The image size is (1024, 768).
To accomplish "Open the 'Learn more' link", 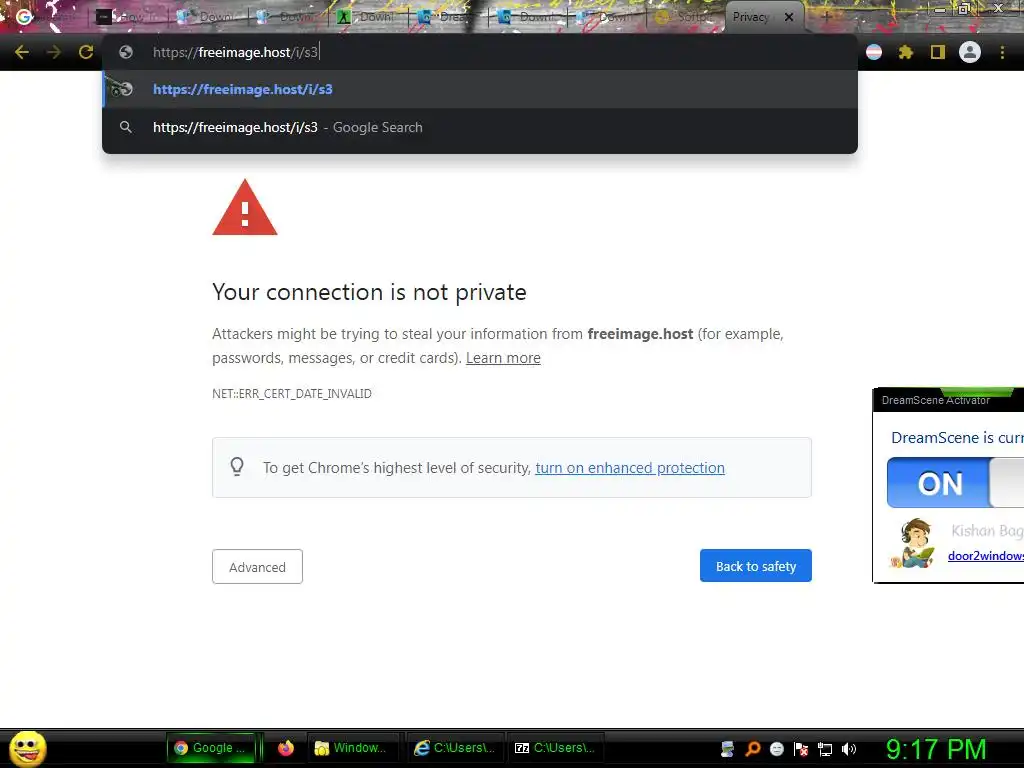I will [x=503, y=358].
